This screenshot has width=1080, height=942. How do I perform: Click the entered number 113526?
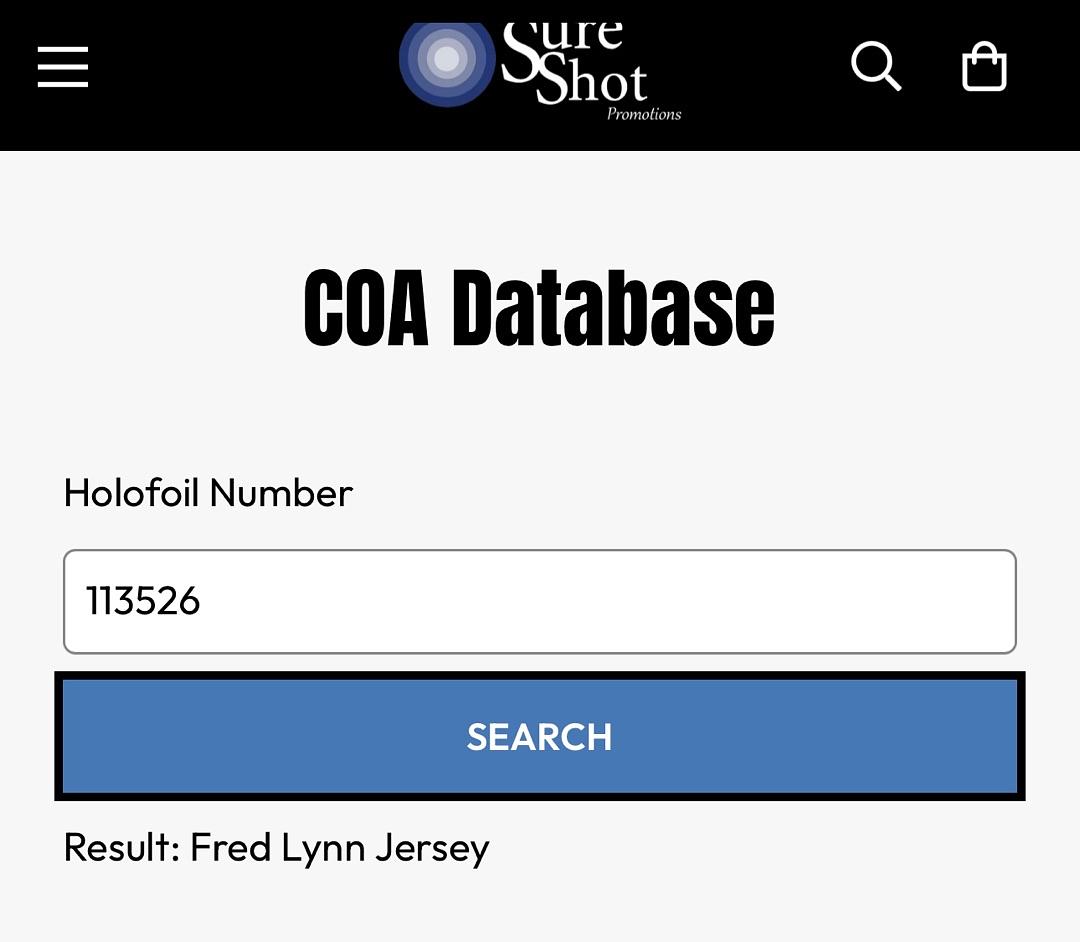coord(143,602)
